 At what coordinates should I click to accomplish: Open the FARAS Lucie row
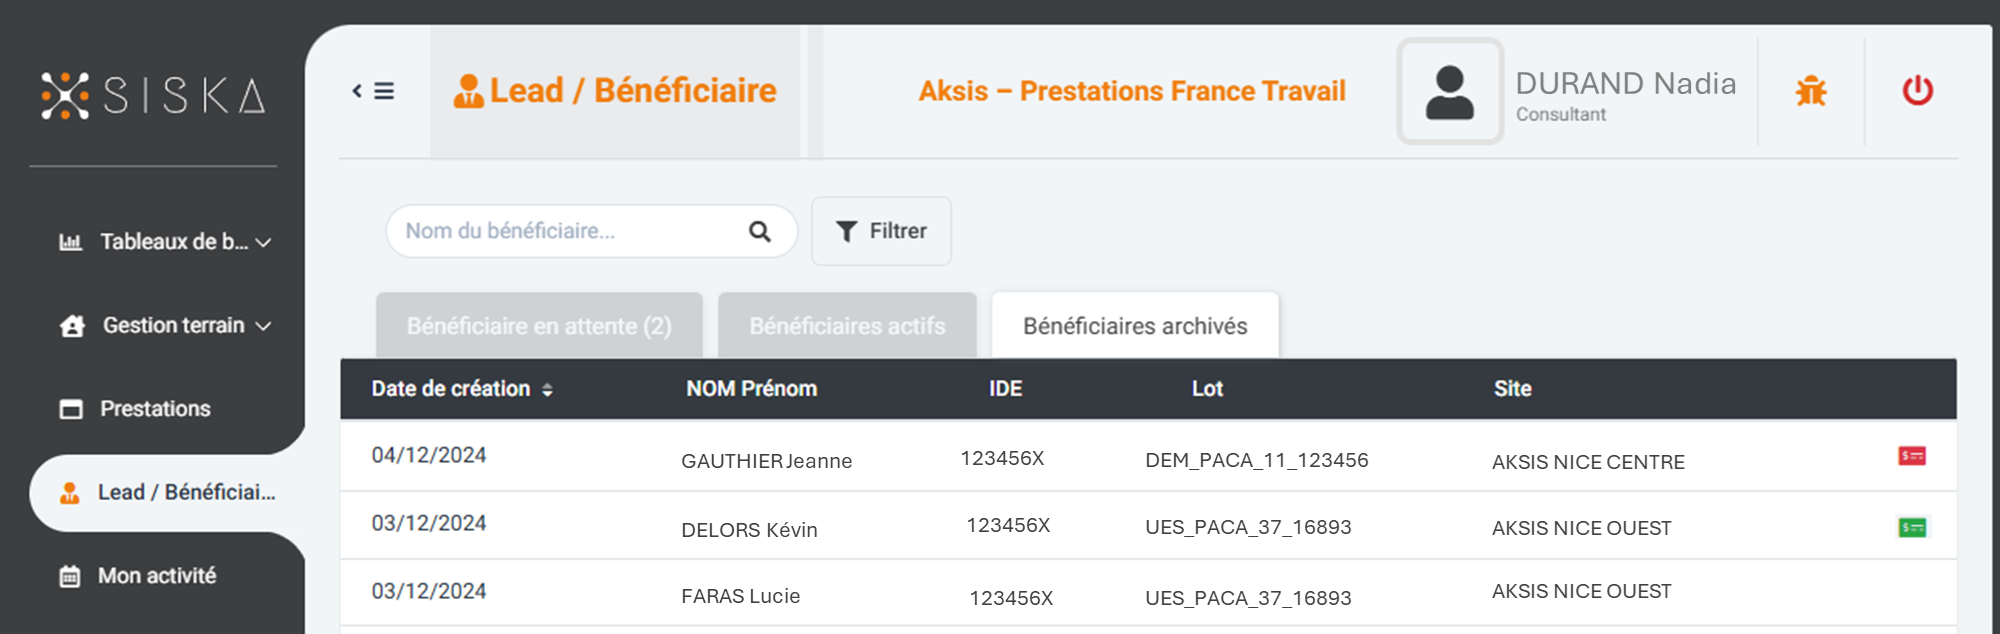(x=1148, y=593)
